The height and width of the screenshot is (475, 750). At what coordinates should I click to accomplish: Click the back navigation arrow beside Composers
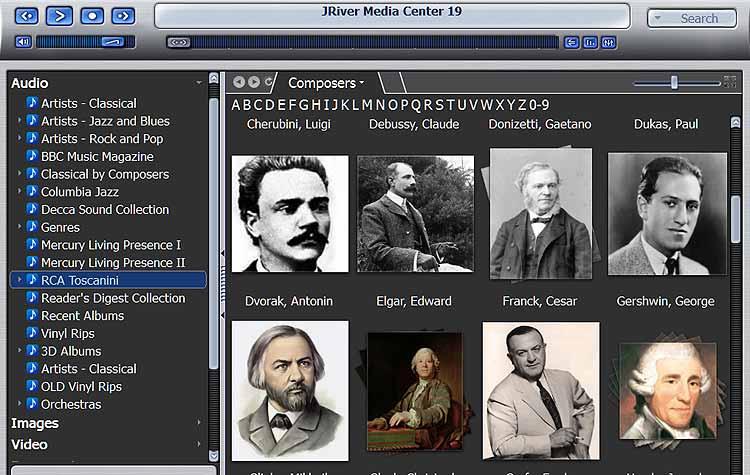tap(239, 82)
